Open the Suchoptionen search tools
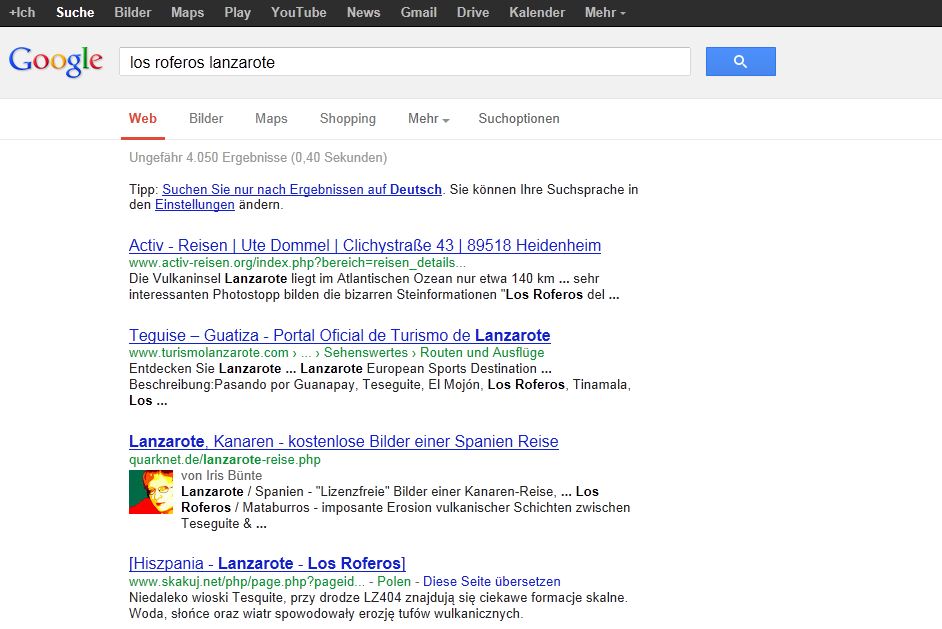The image size is (942, 629). (x=519, y=119)
